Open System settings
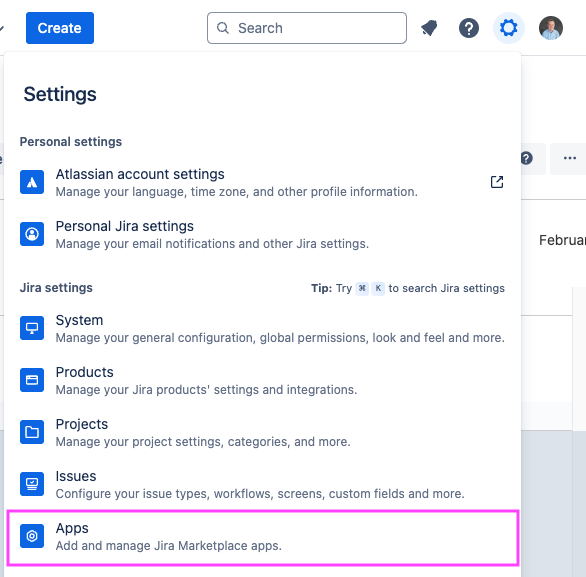 [x=262, y=328]
